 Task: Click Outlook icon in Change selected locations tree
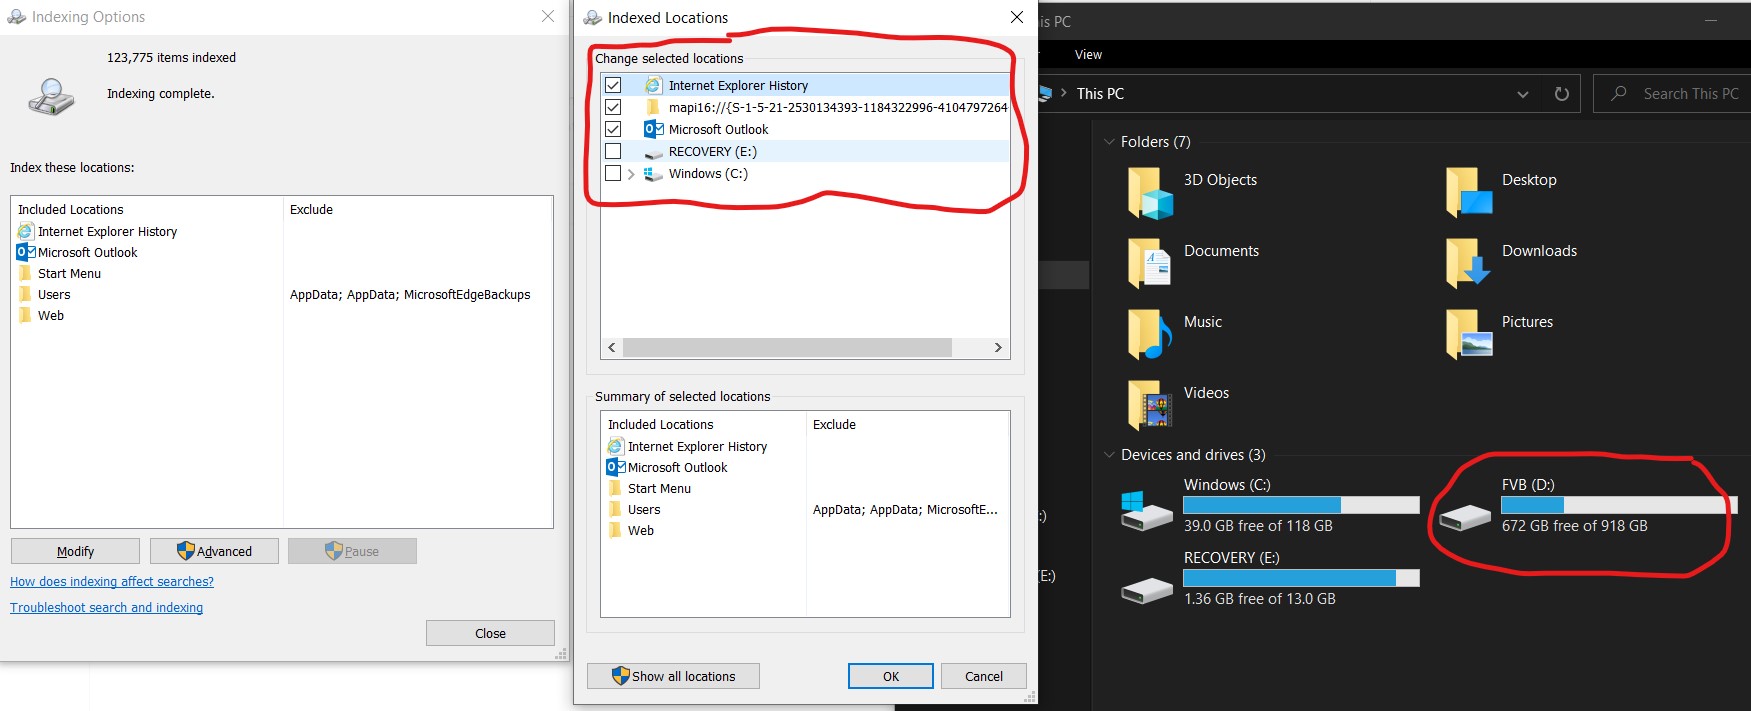coord(653,129)
